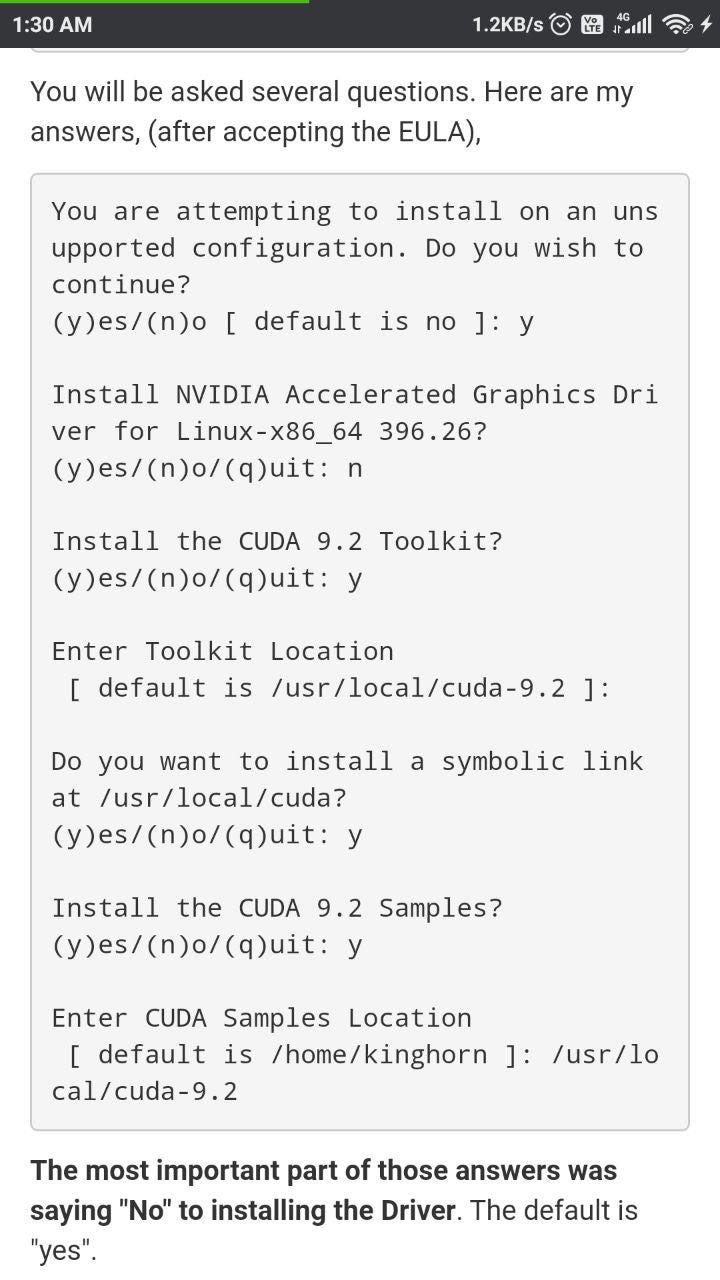Click 'Install the CUDA 9.2 Toolkit?' line
This screenshot has height=1280, width=720.
pyautogui.click(x=277, y=541)
